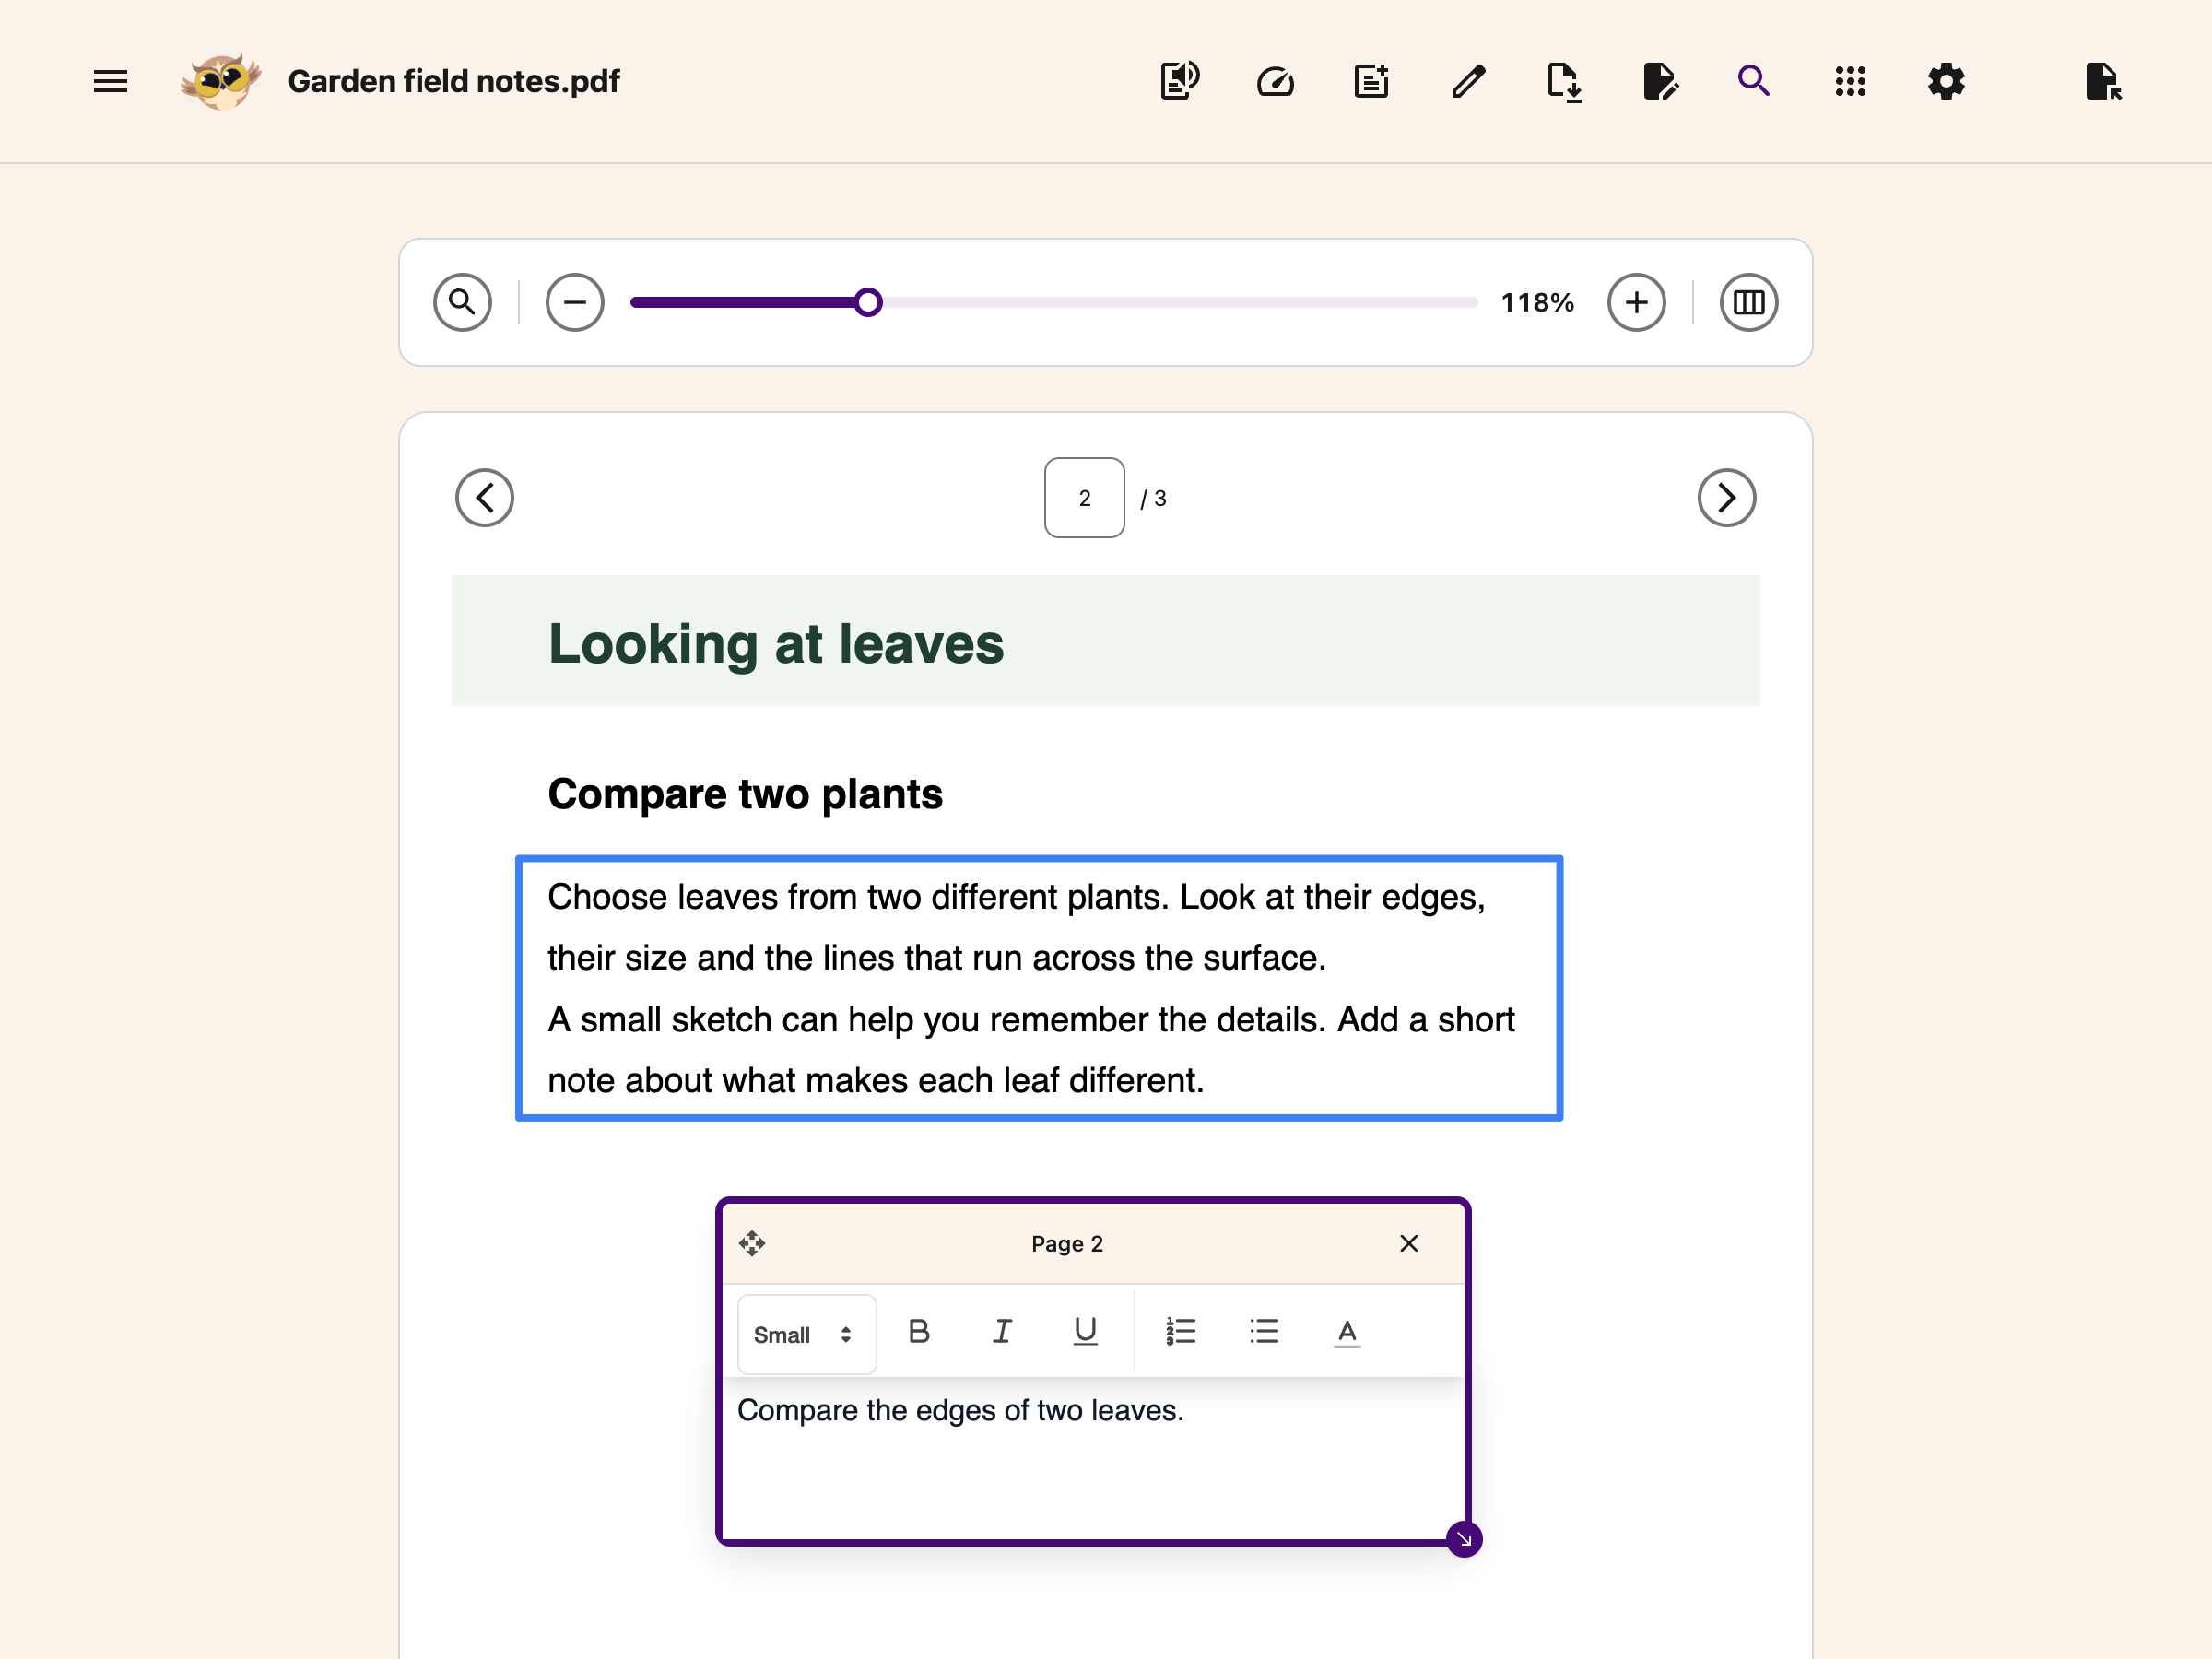Zoom out with the minus button
This screenshot has width=2212, height=1659.
click(x=575, y=302)
